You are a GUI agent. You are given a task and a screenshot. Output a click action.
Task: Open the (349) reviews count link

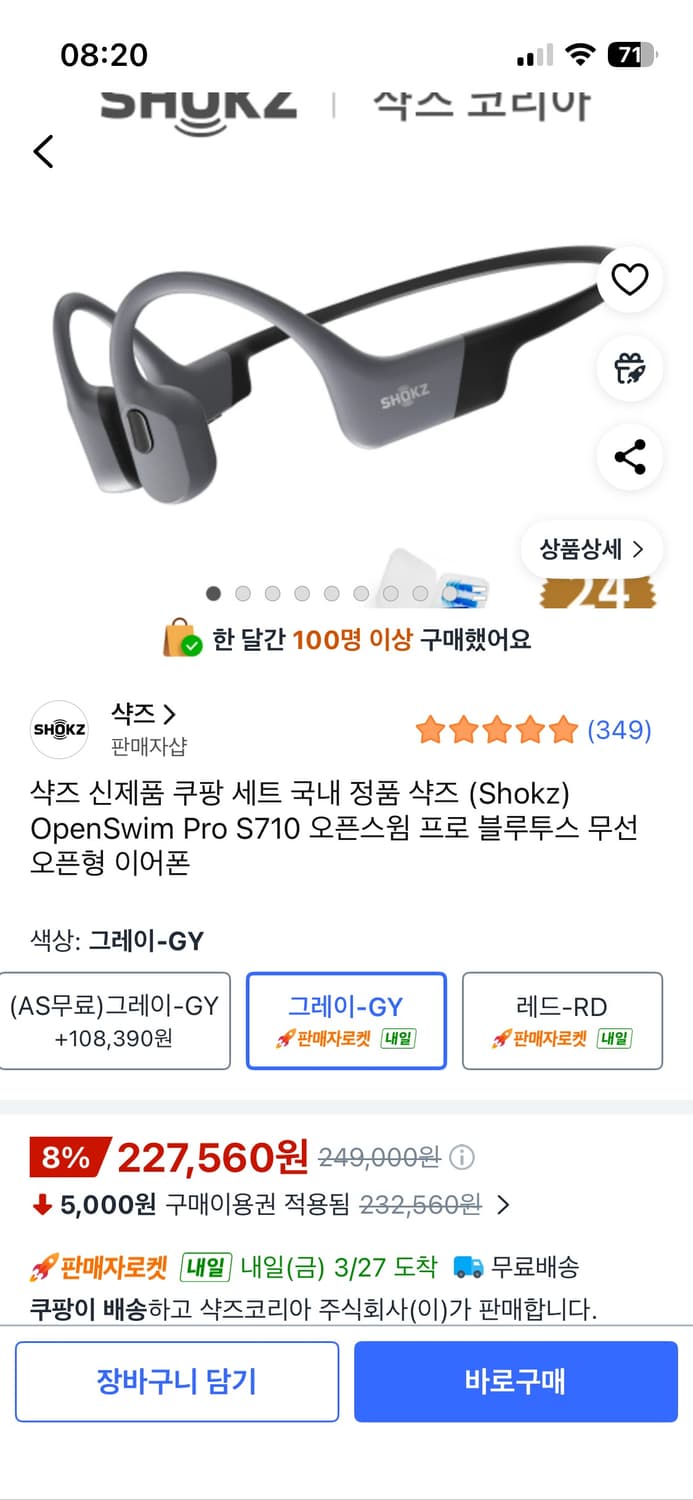tap(620, 730)
